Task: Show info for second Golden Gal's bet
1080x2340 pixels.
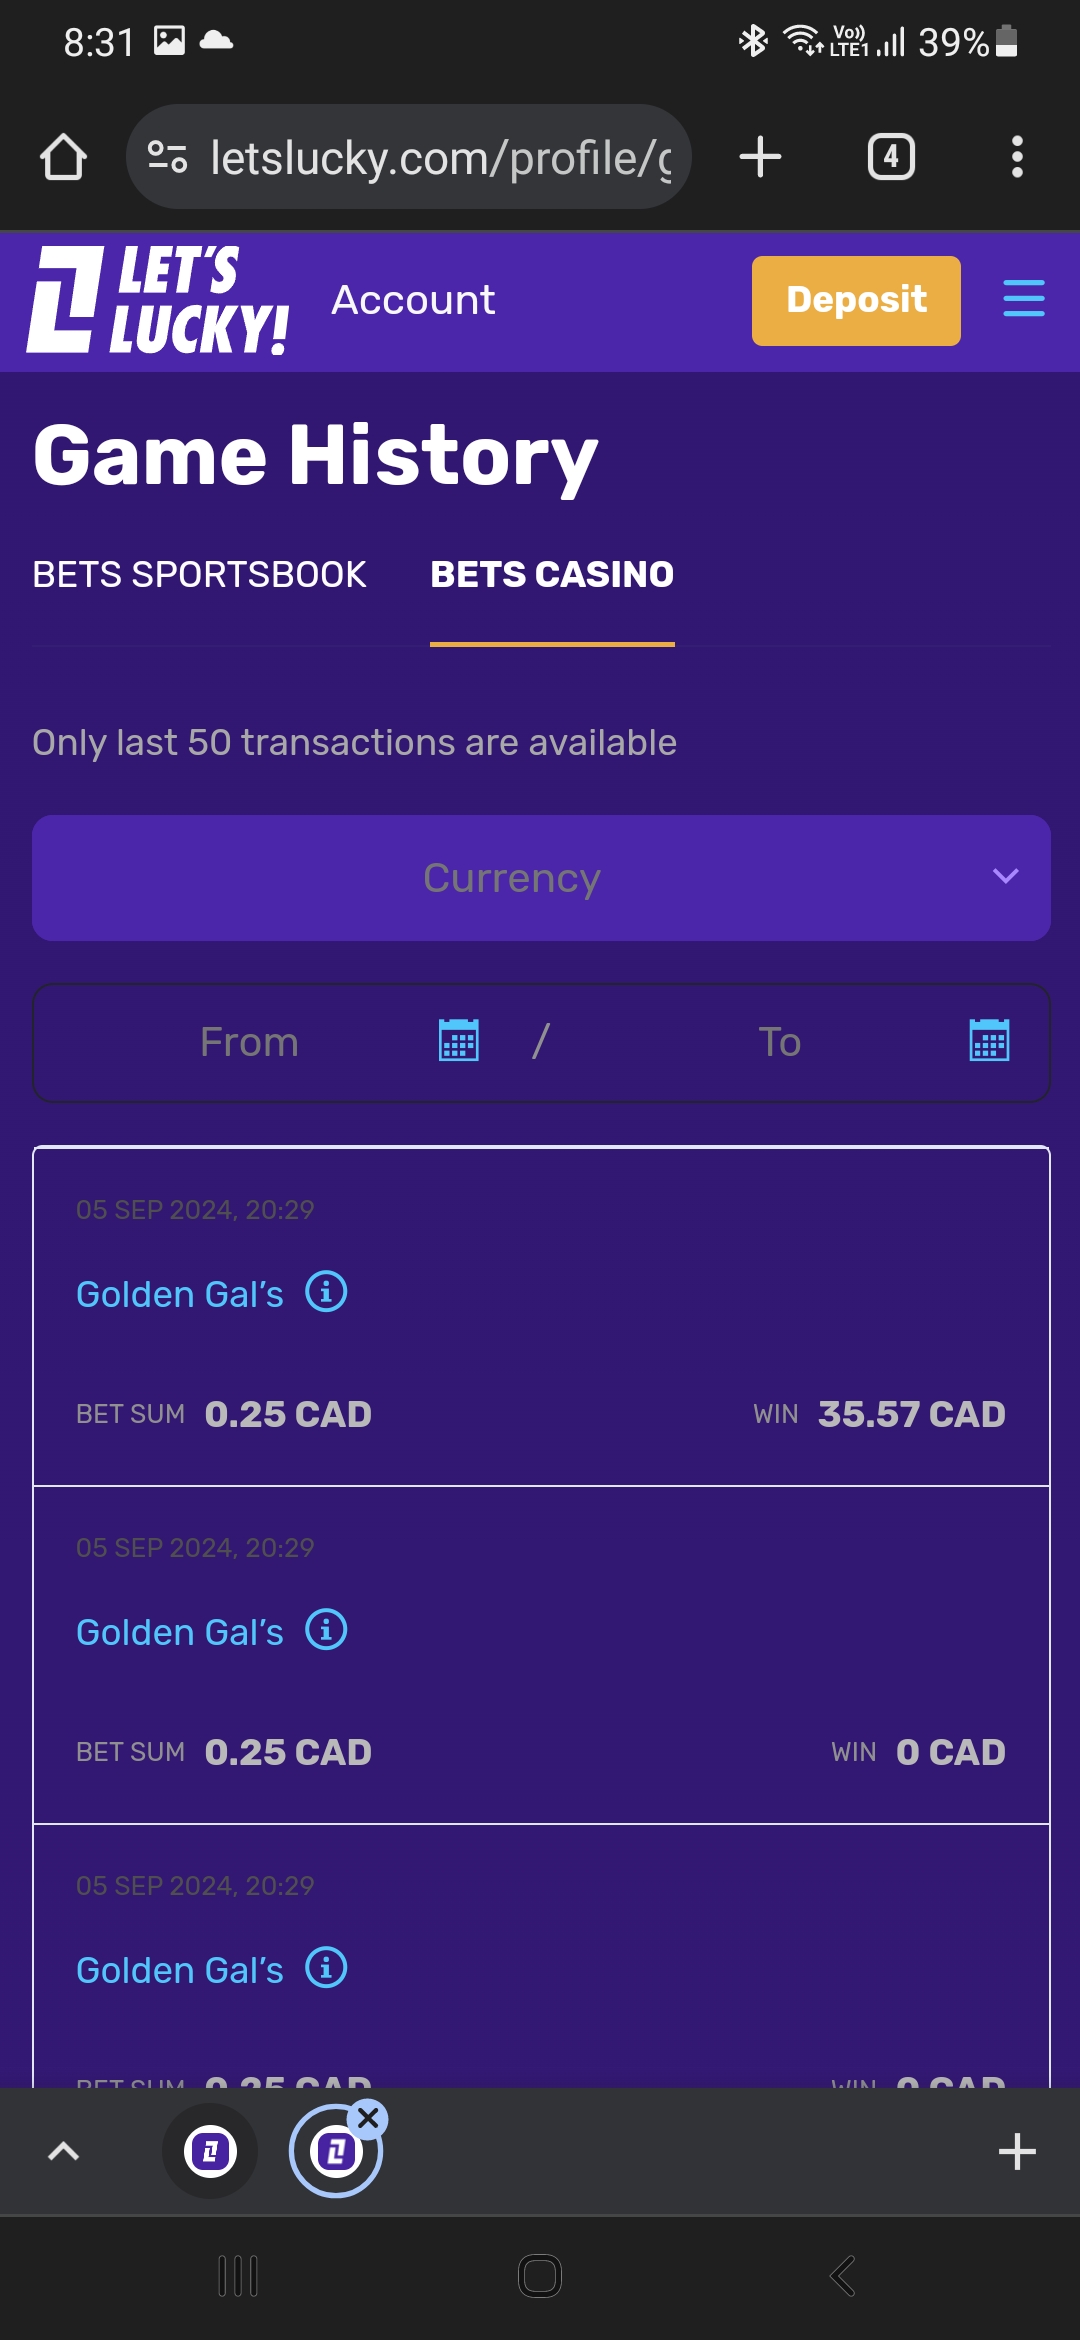Action: [x=326, y=1629]
